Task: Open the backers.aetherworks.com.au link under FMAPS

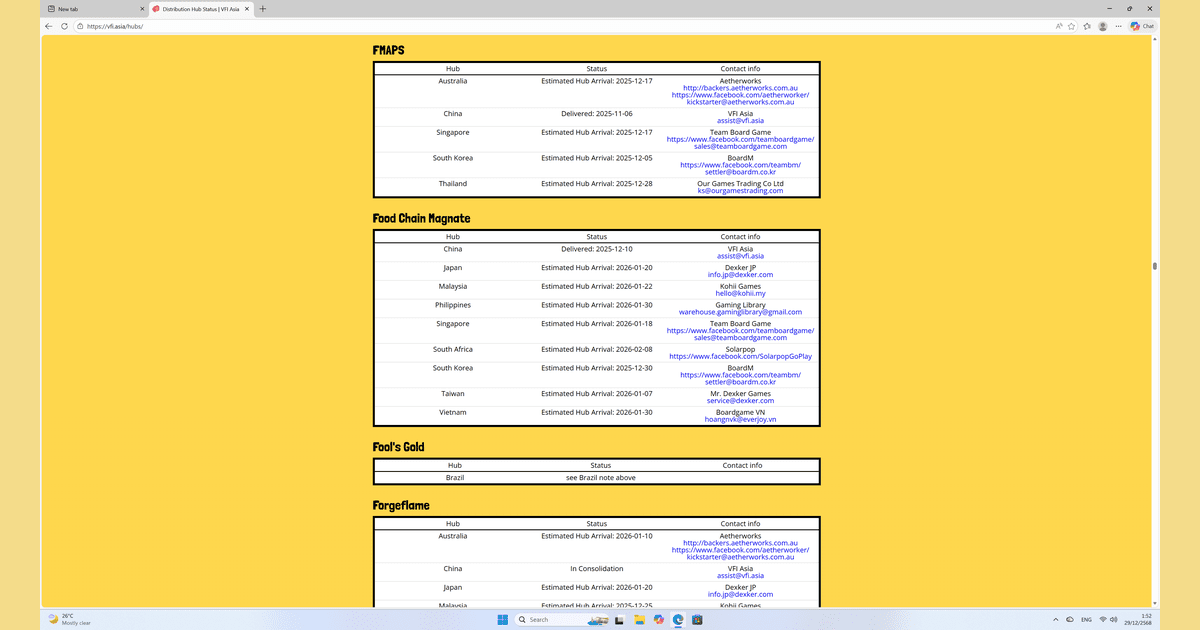Action: coord(740,88)
